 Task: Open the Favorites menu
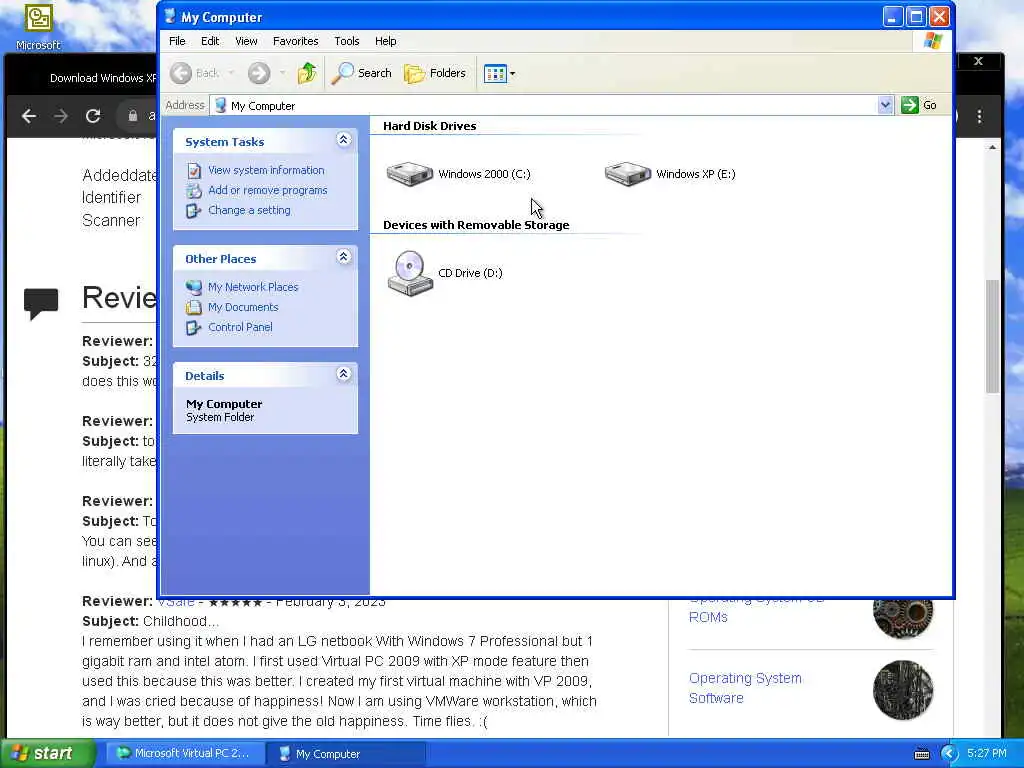click(x=296, y=41)
